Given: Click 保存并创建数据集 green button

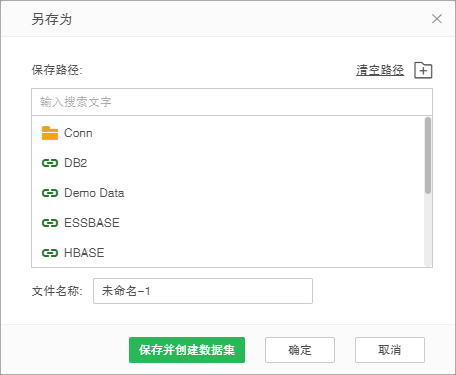Looking at the screenshot, I should 187,350.
